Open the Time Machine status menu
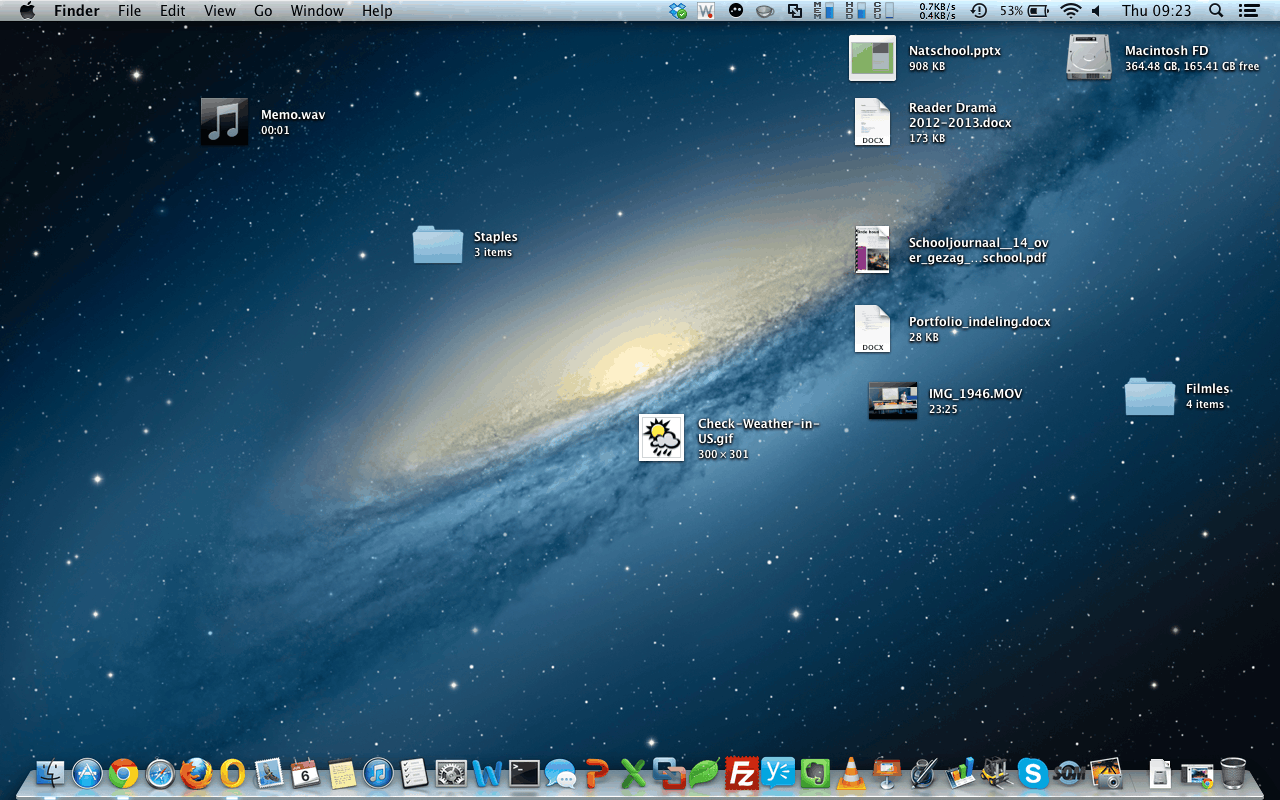The width and height of the screenshot is (1280, 800). [x=979, y=11]
